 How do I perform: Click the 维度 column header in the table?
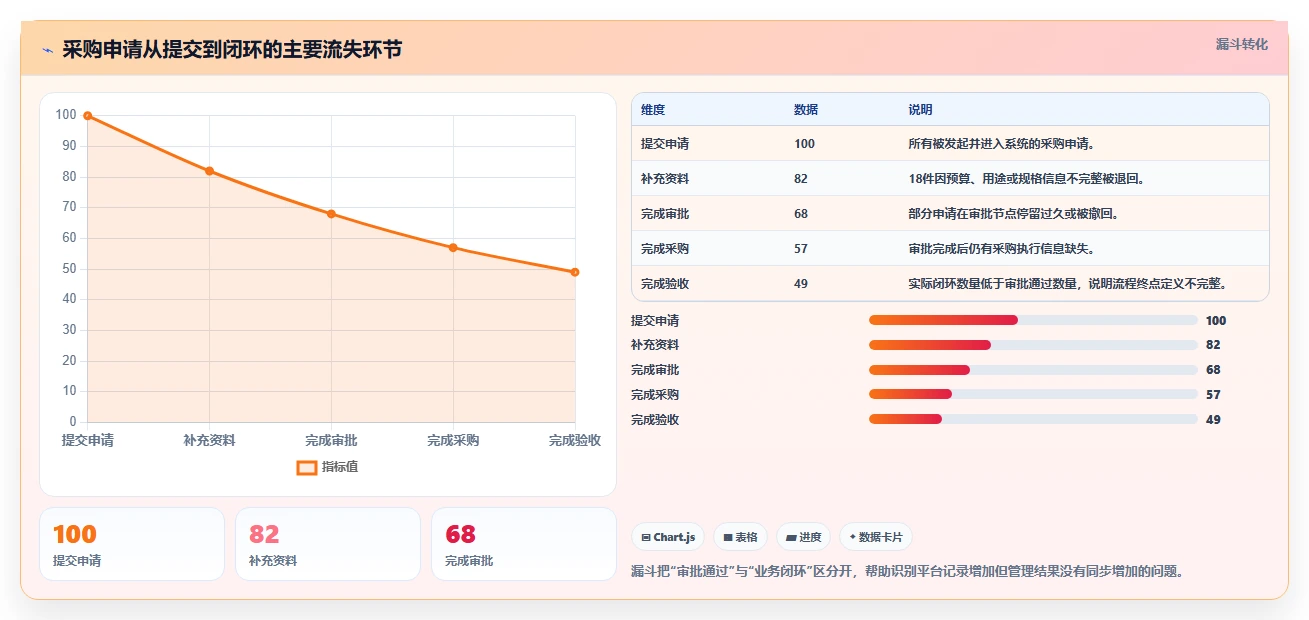pos(653,109)
